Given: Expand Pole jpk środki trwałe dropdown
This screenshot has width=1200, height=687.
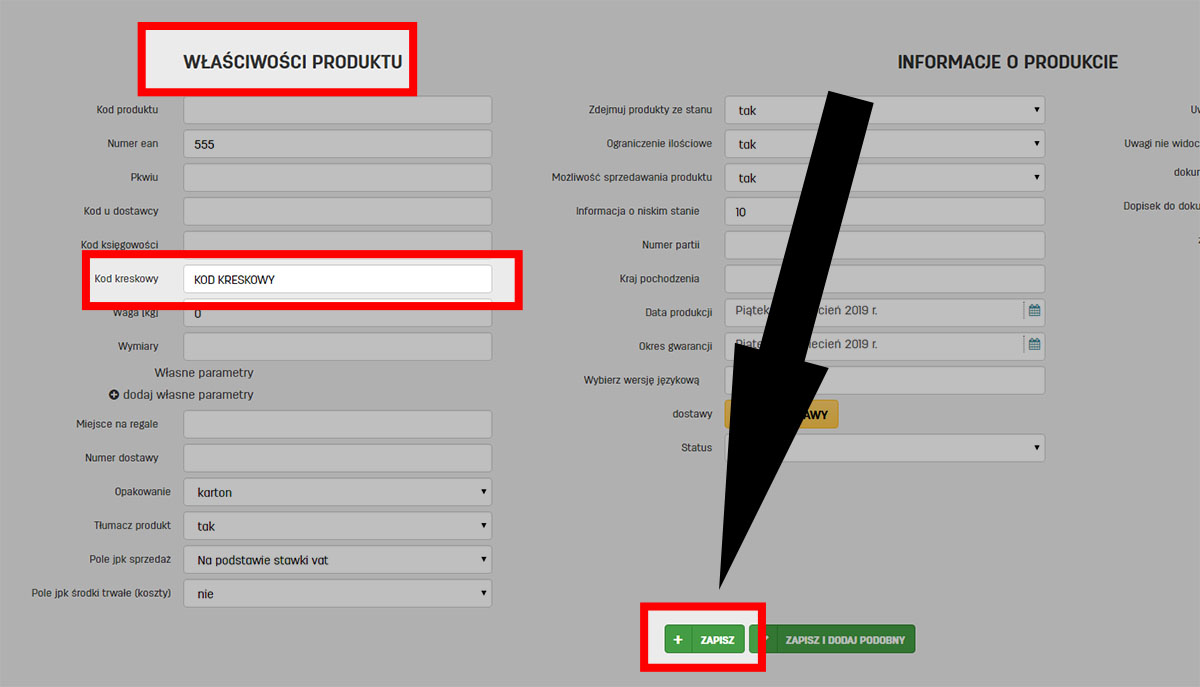Looking at the screenshot, I should point(337,594).
